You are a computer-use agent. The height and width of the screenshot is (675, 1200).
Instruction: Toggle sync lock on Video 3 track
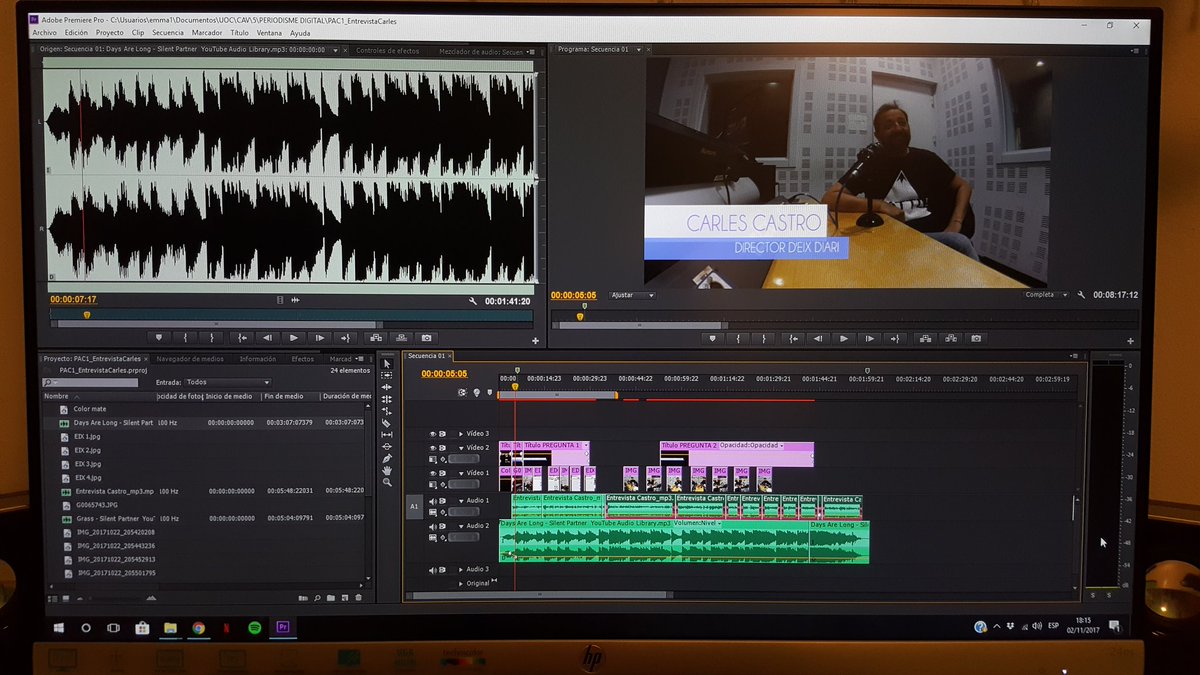(x=443, y=434)
